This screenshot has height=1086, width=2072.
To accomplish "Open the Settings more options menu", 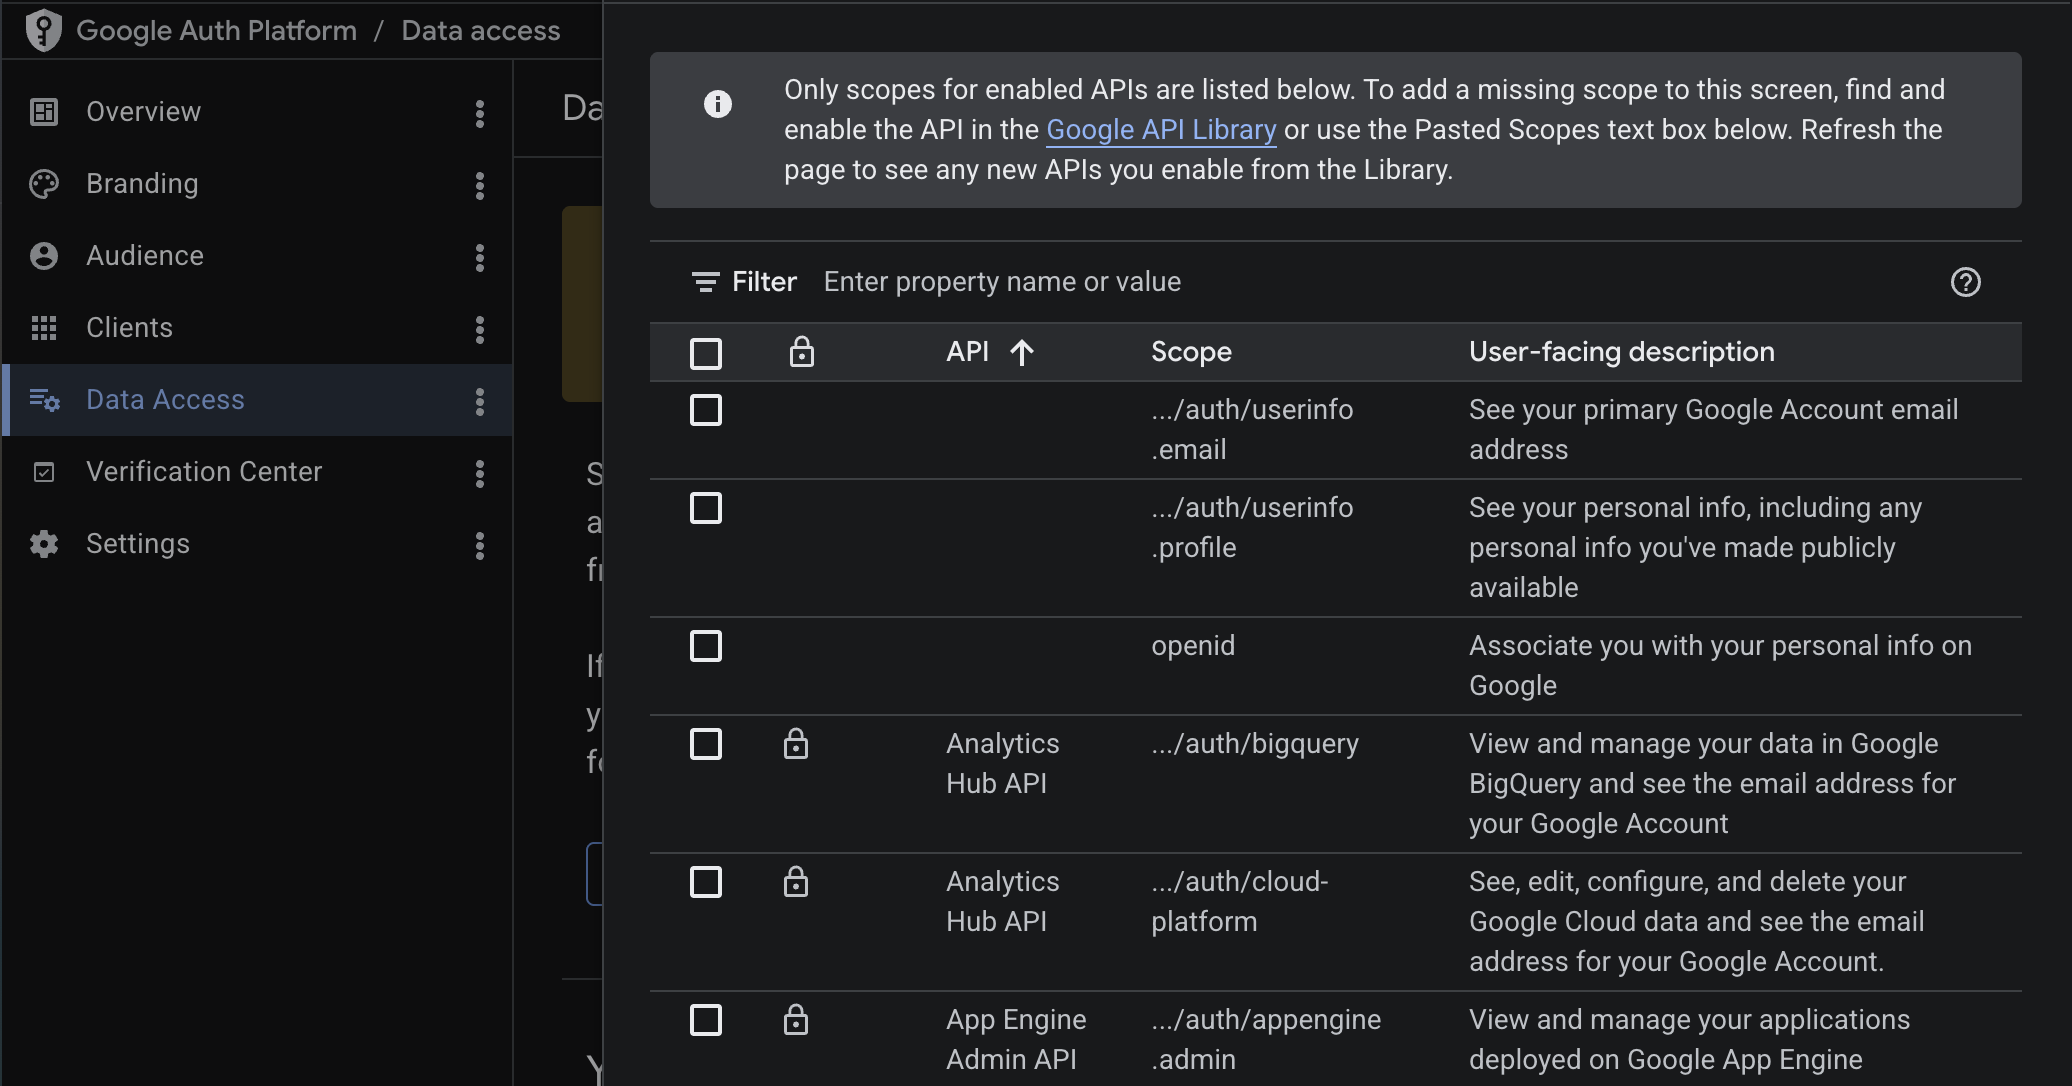I will [480, 545].
